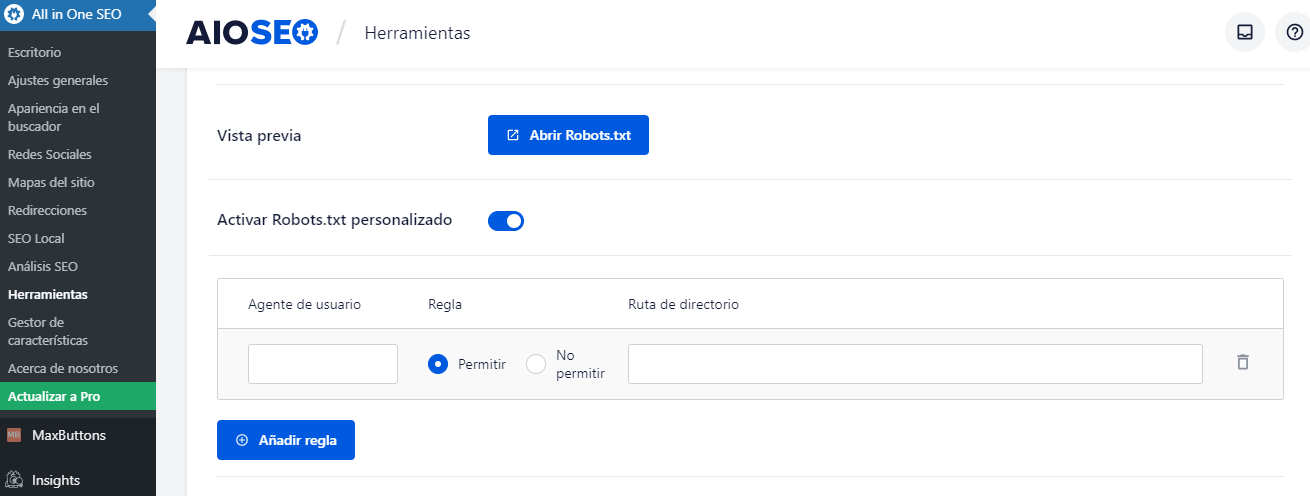Focus the Agente de usuario input field
The width and height of the screenshot is (1310, 496).
pos(322,364)
